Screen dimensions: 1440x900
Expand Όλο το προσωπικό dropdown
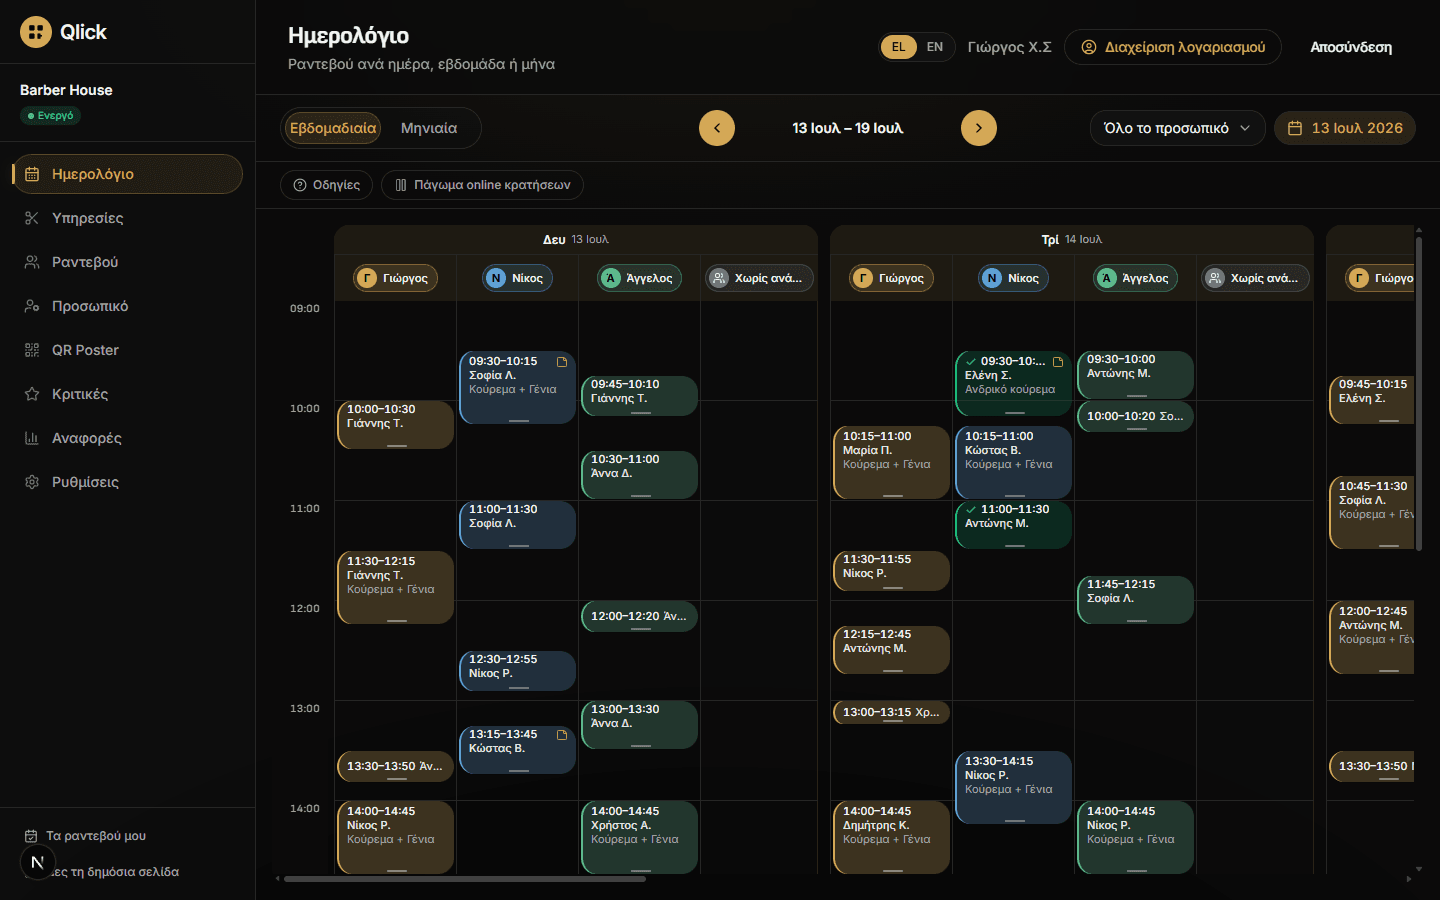[1177, 128]
